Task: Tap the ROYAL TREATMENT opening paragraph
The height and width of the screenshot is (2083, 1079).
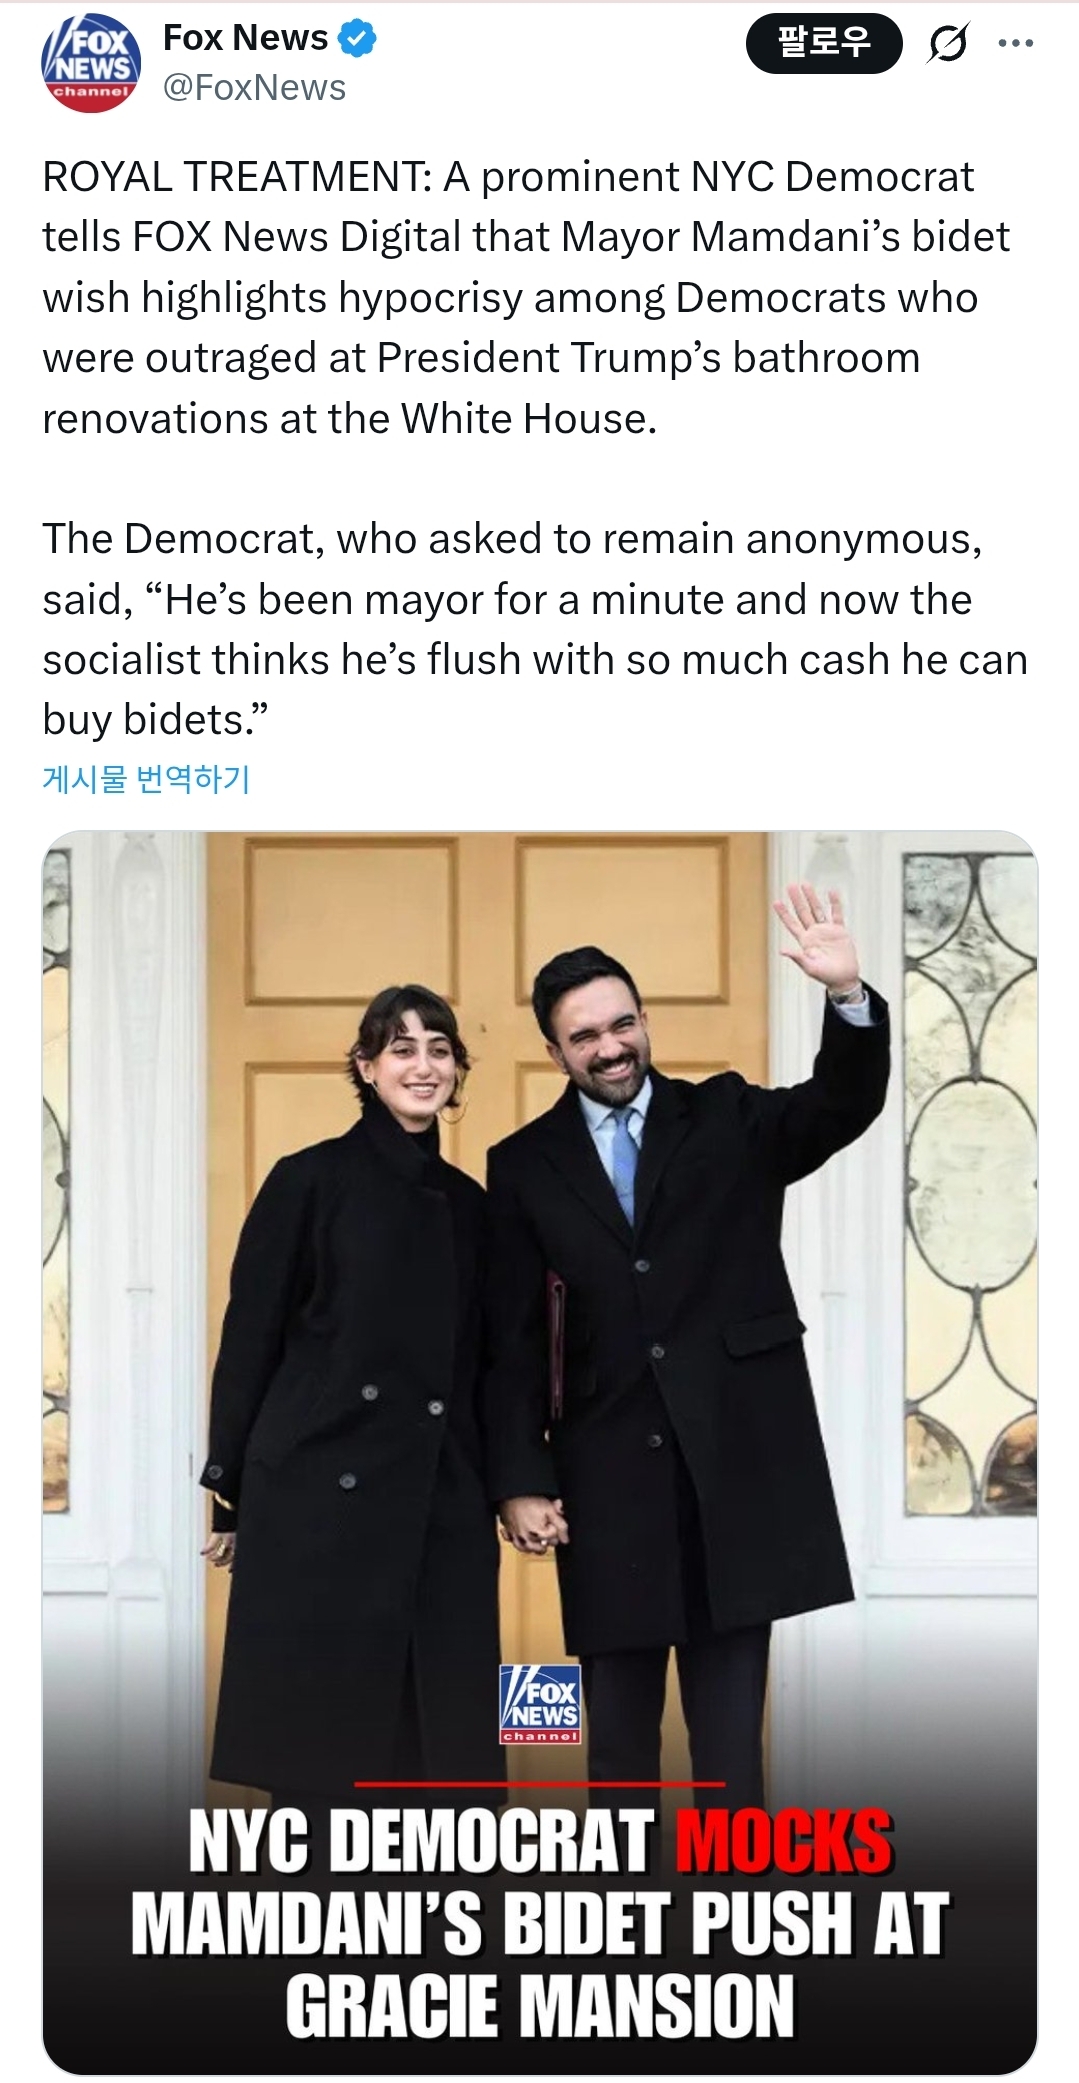Action: pos(526,298)
